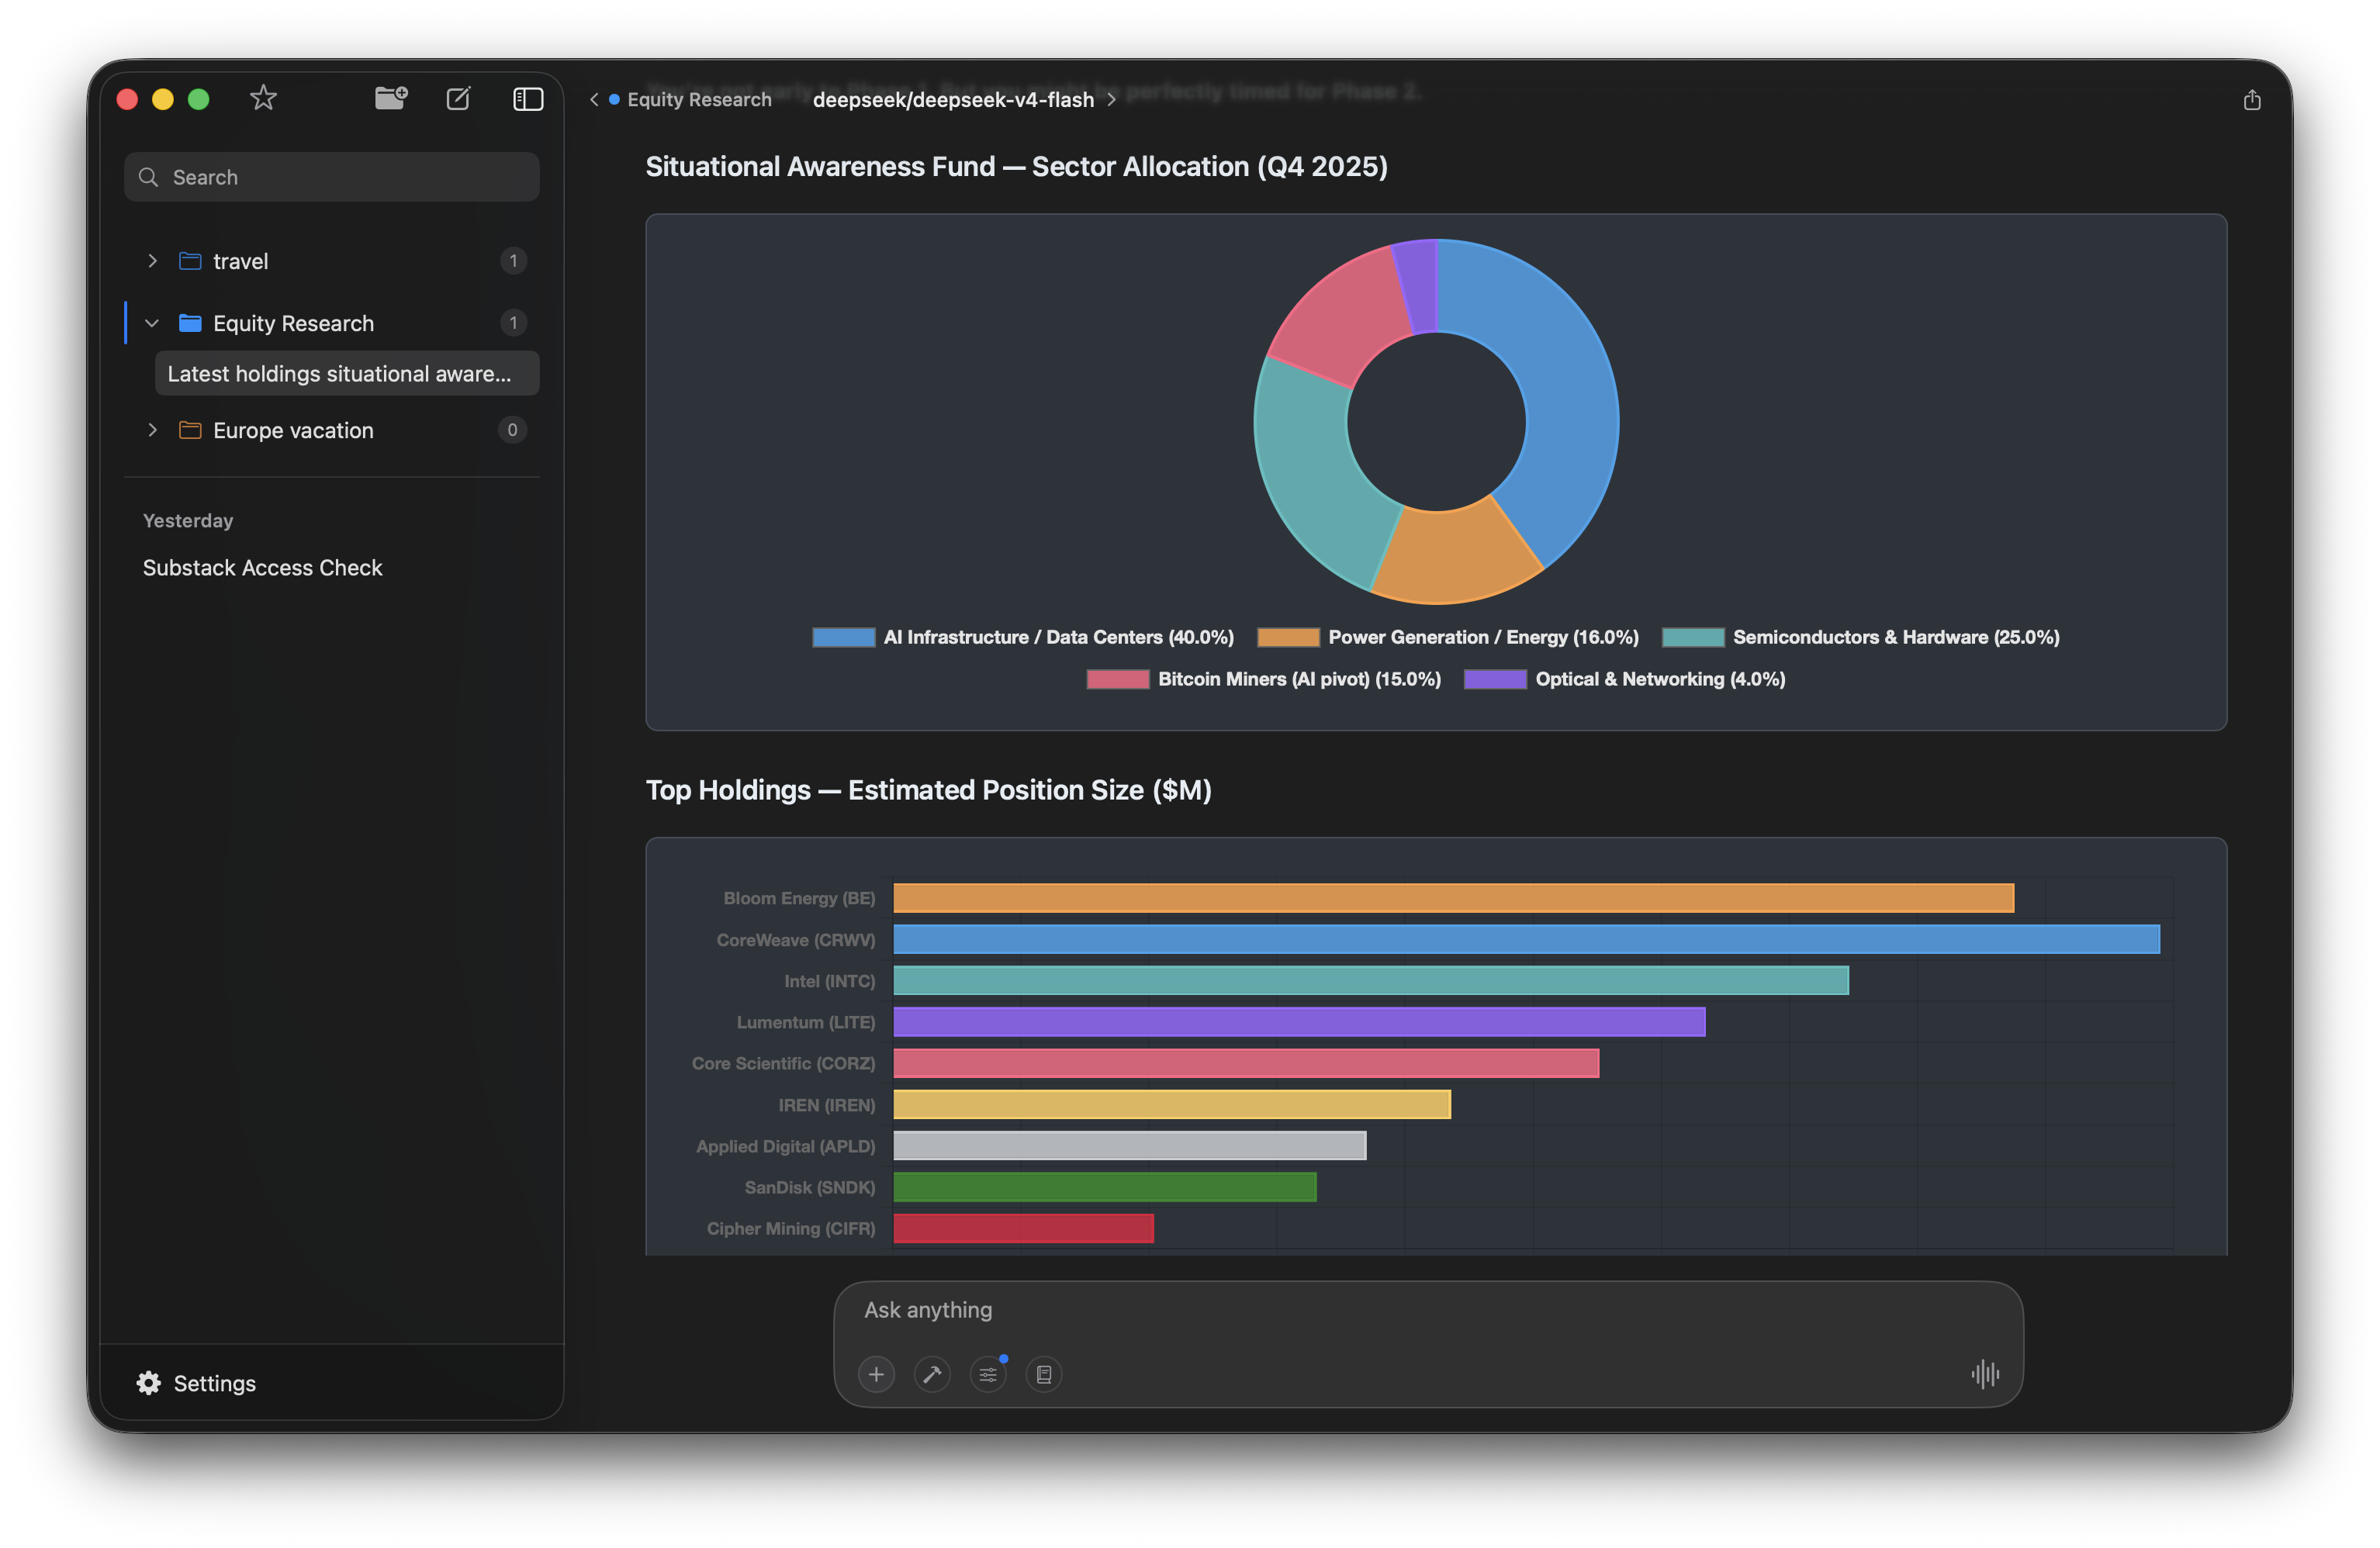
Task: Open the Substack Access Check chat
Action: coord(262,568)
